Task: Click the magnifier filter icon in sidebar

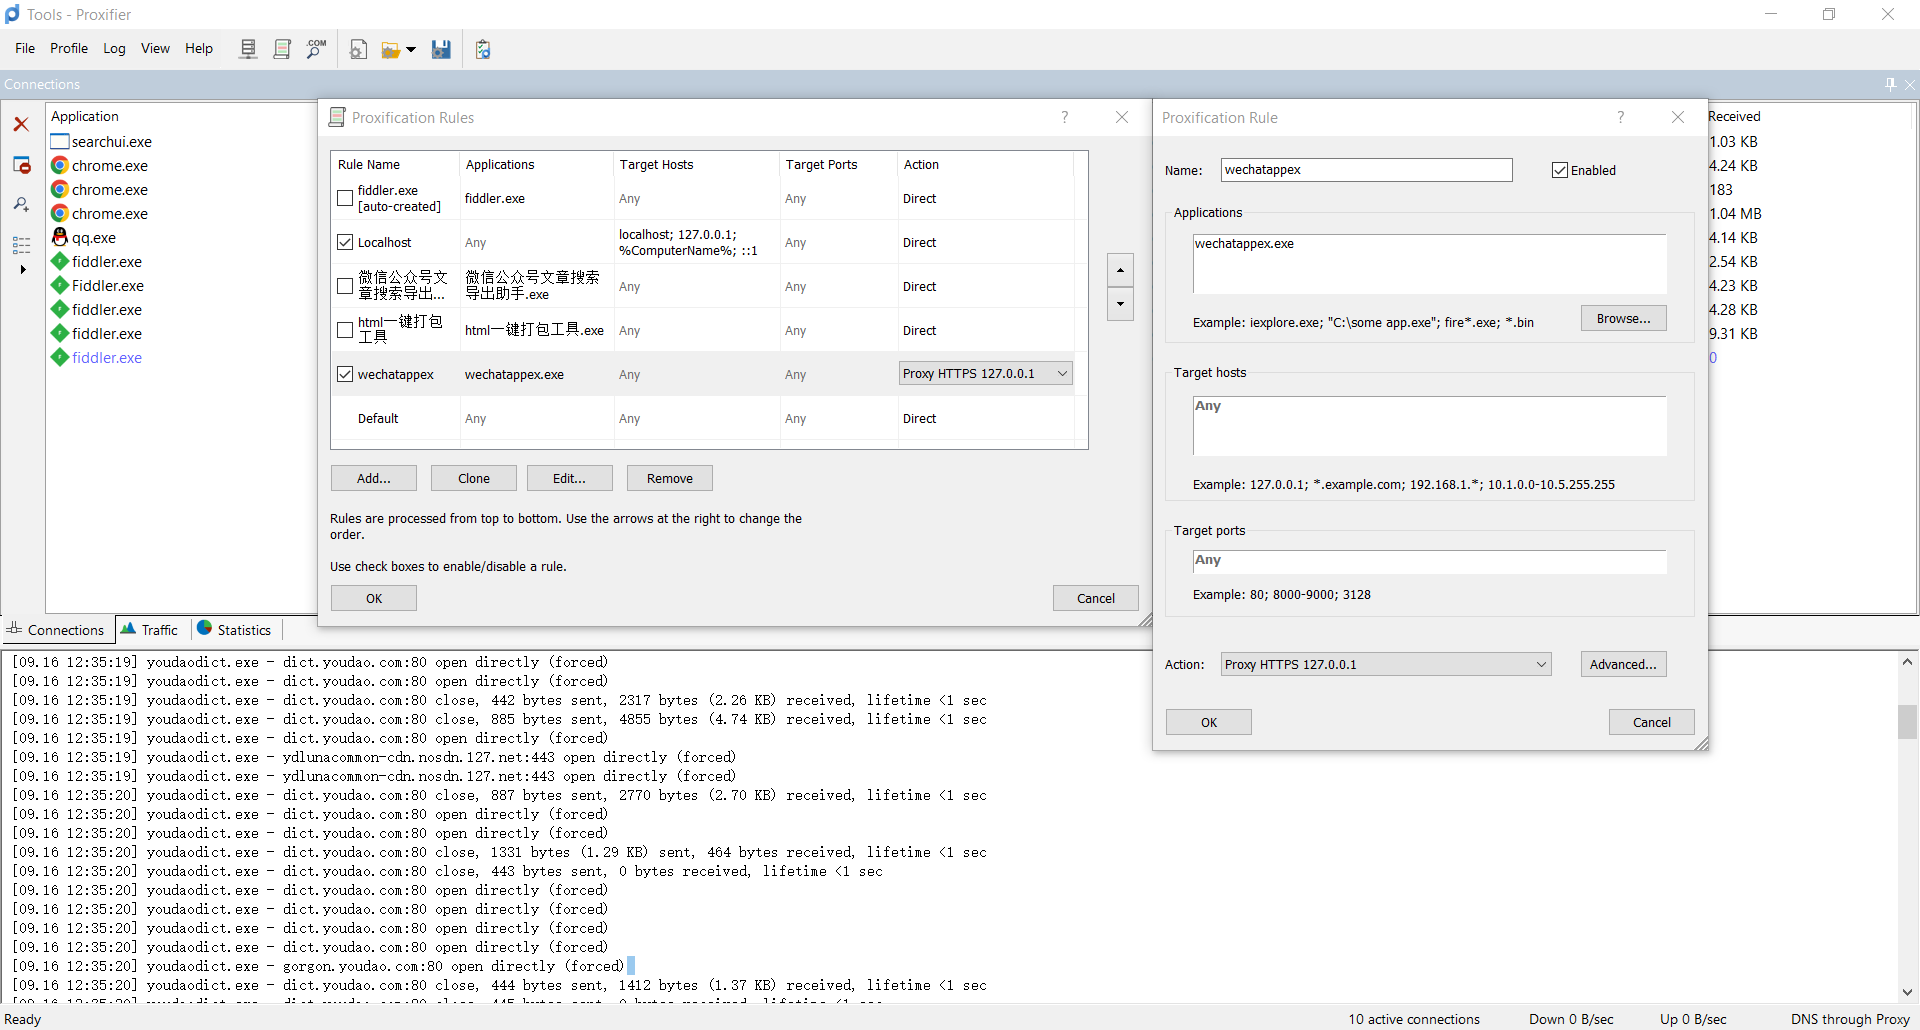Action: tap(21, 204)
